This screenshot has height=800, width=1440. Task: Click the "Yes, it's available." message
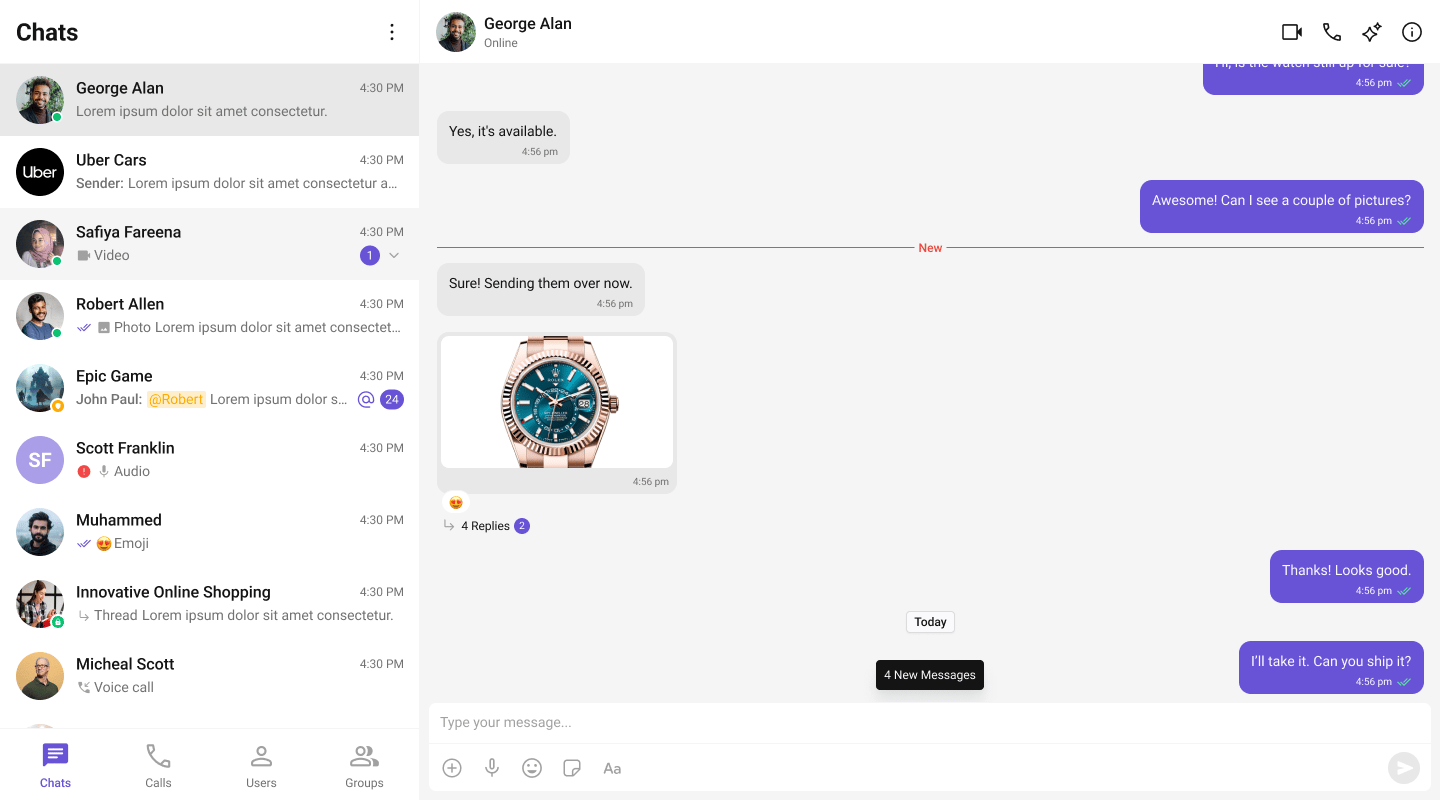503,138
